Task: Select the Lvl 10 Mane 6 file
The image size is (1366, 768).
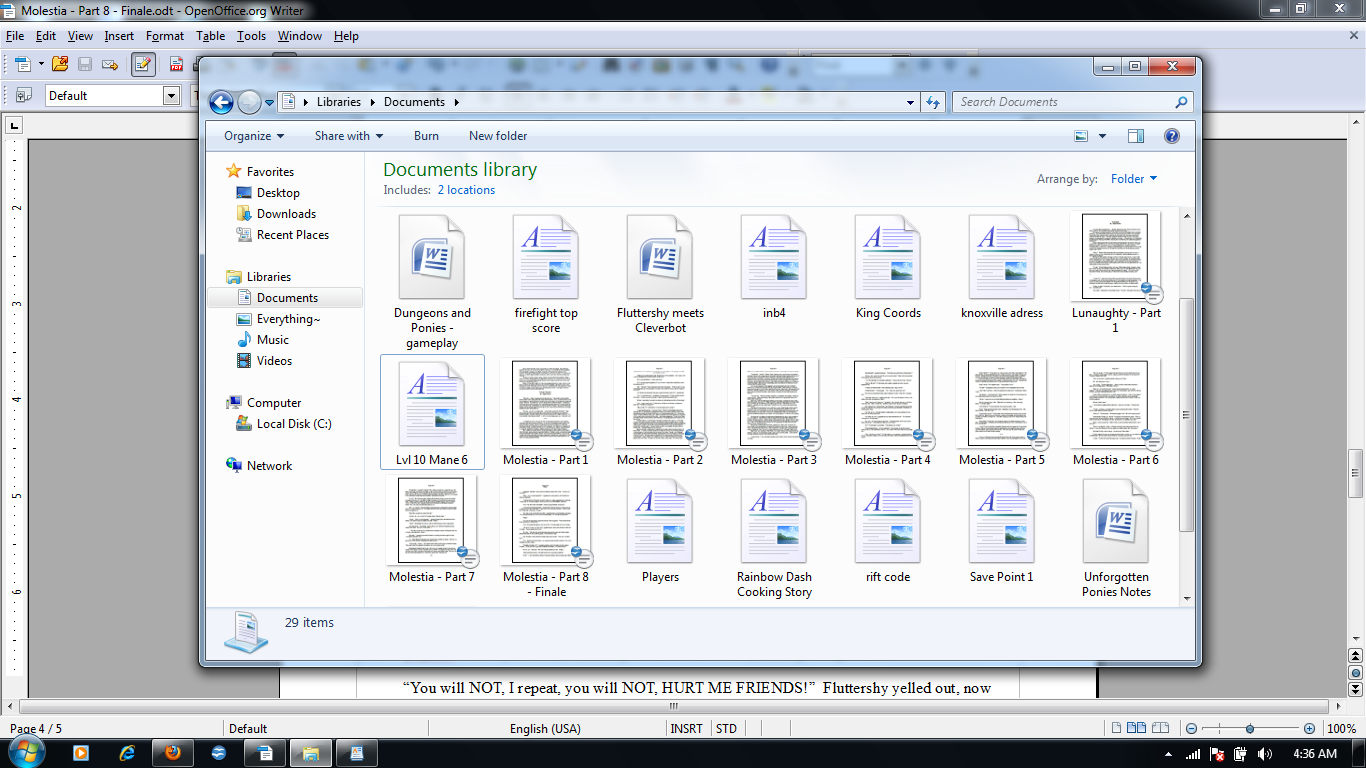Action: click(x=432, y=412)
